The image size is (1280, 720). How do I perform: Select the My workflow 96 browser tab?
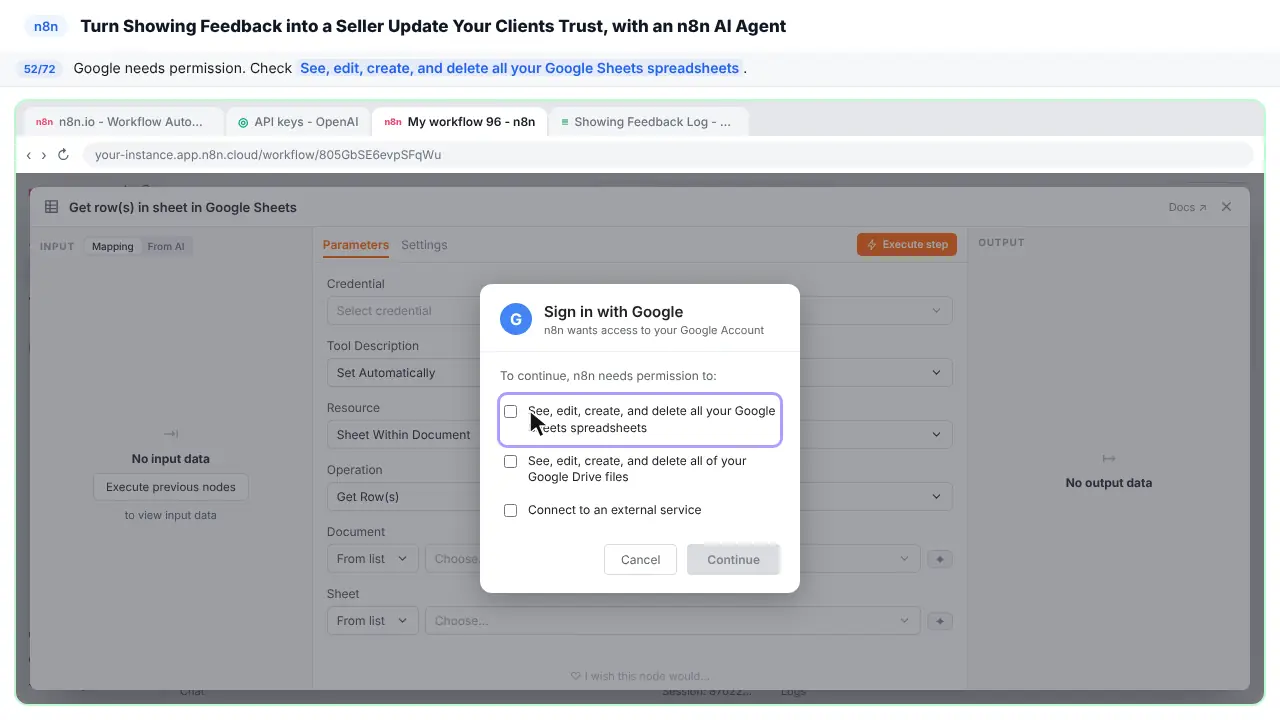coord(460,122)
